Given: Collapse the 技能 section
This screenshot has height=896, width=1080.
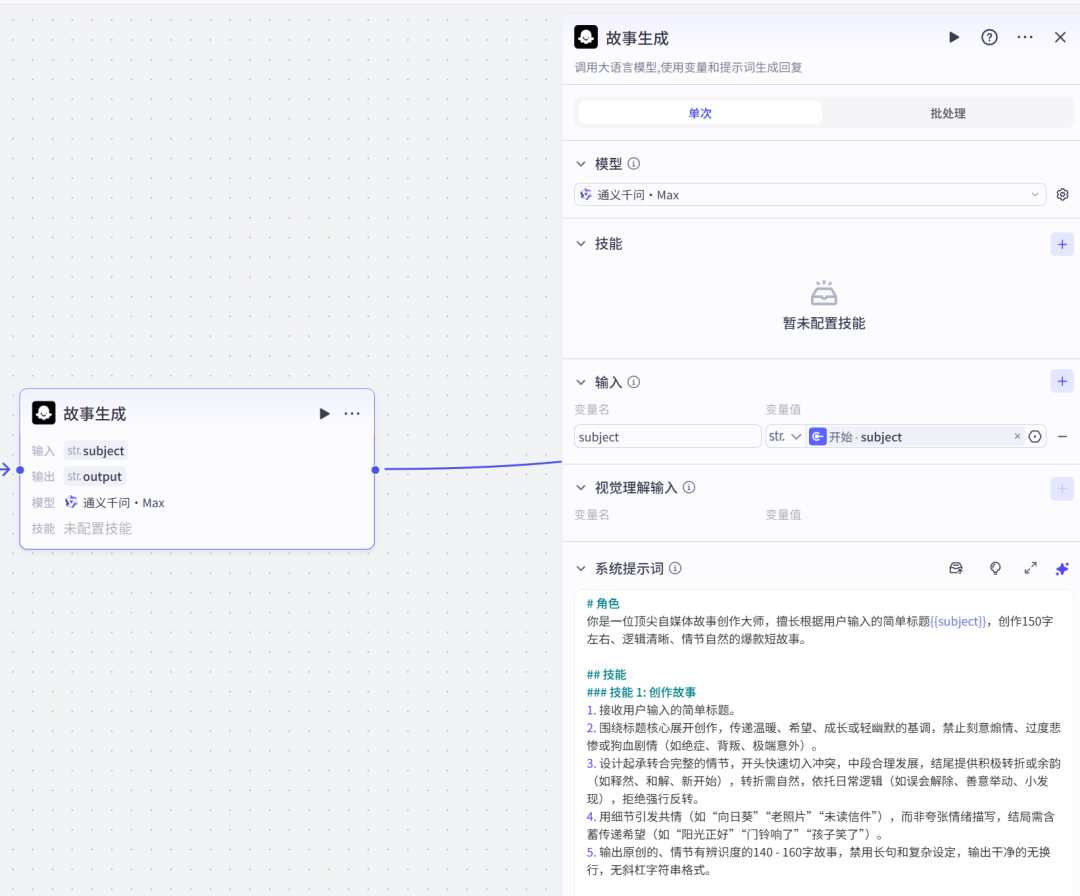Looking at the screenshot, I should tap(581, 243).
